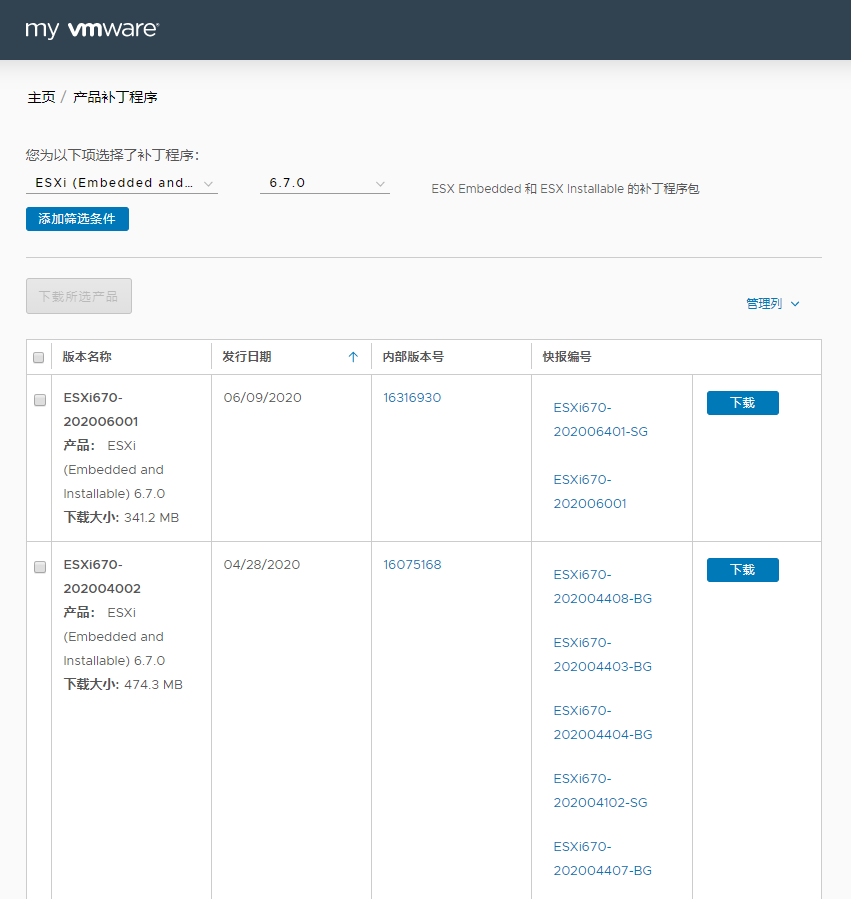Open the ESXi (Embedded and… product dropdown

click(x=122, y=183)
